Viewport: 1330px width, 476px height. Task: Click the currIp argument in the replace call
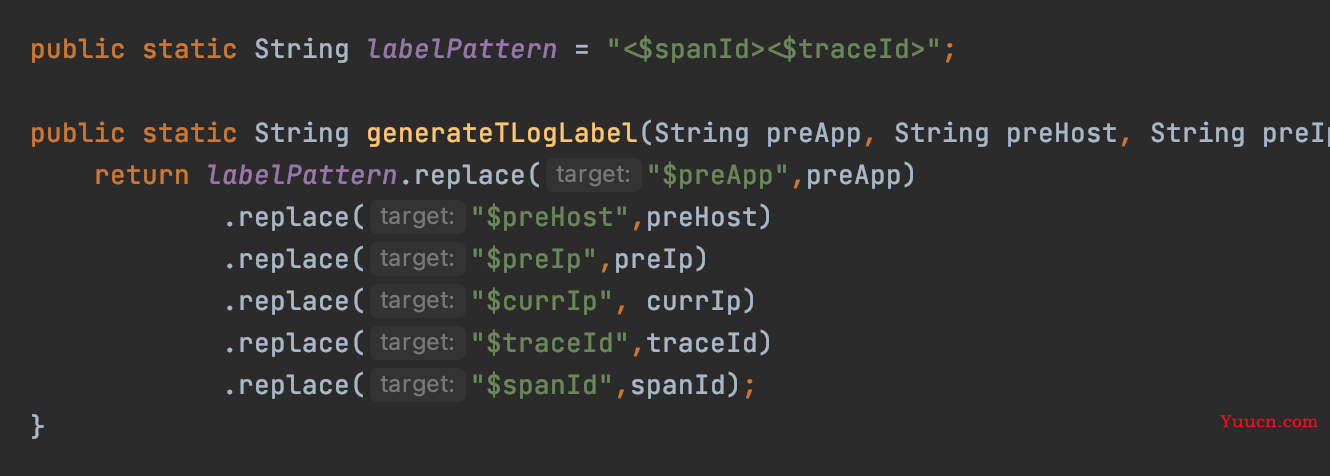pos(694,301)
